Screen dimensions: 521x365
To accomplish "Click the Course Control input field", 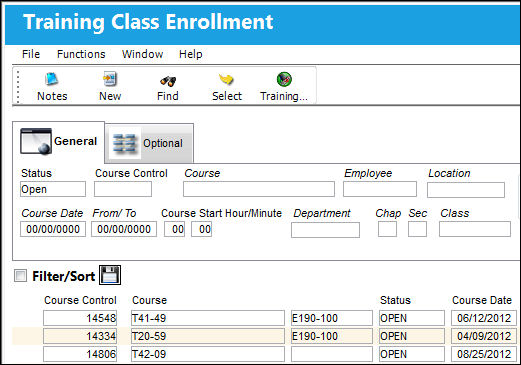I will (x=123, y=189).
